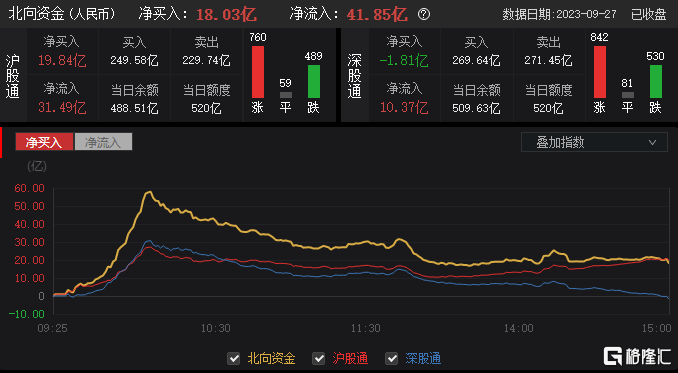The width and height of the screenshot is (678, 373).
Task: Click the 北向资金 legend label
Action: pyautogui.click(x=271, y=358)
